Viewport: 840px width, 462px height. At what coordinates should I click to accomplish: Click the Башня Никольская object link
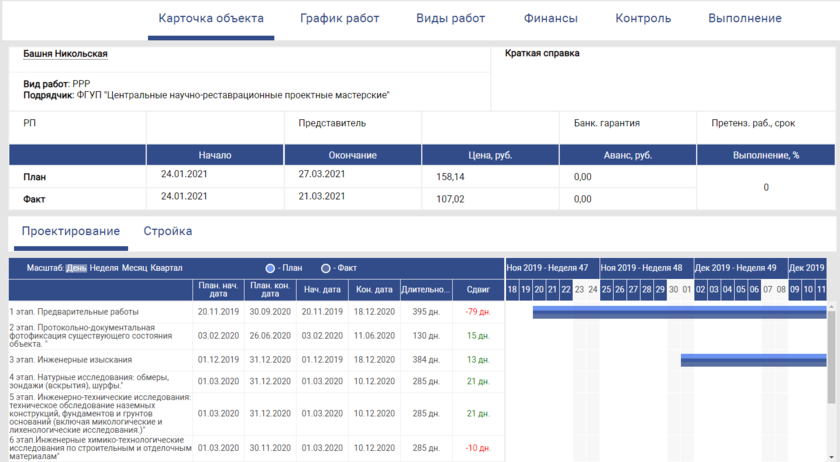65,54
